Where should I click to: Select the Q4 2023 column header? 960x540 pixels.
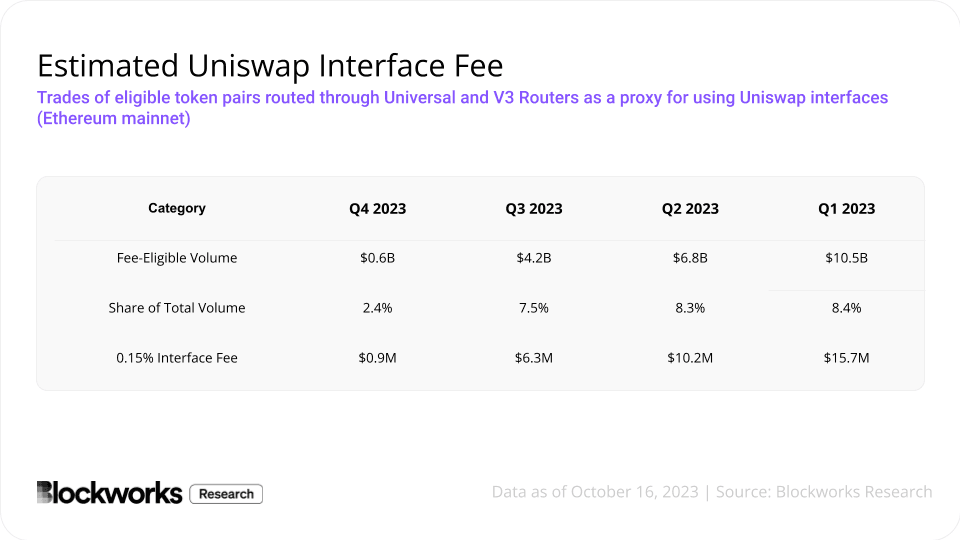(378, 209)
